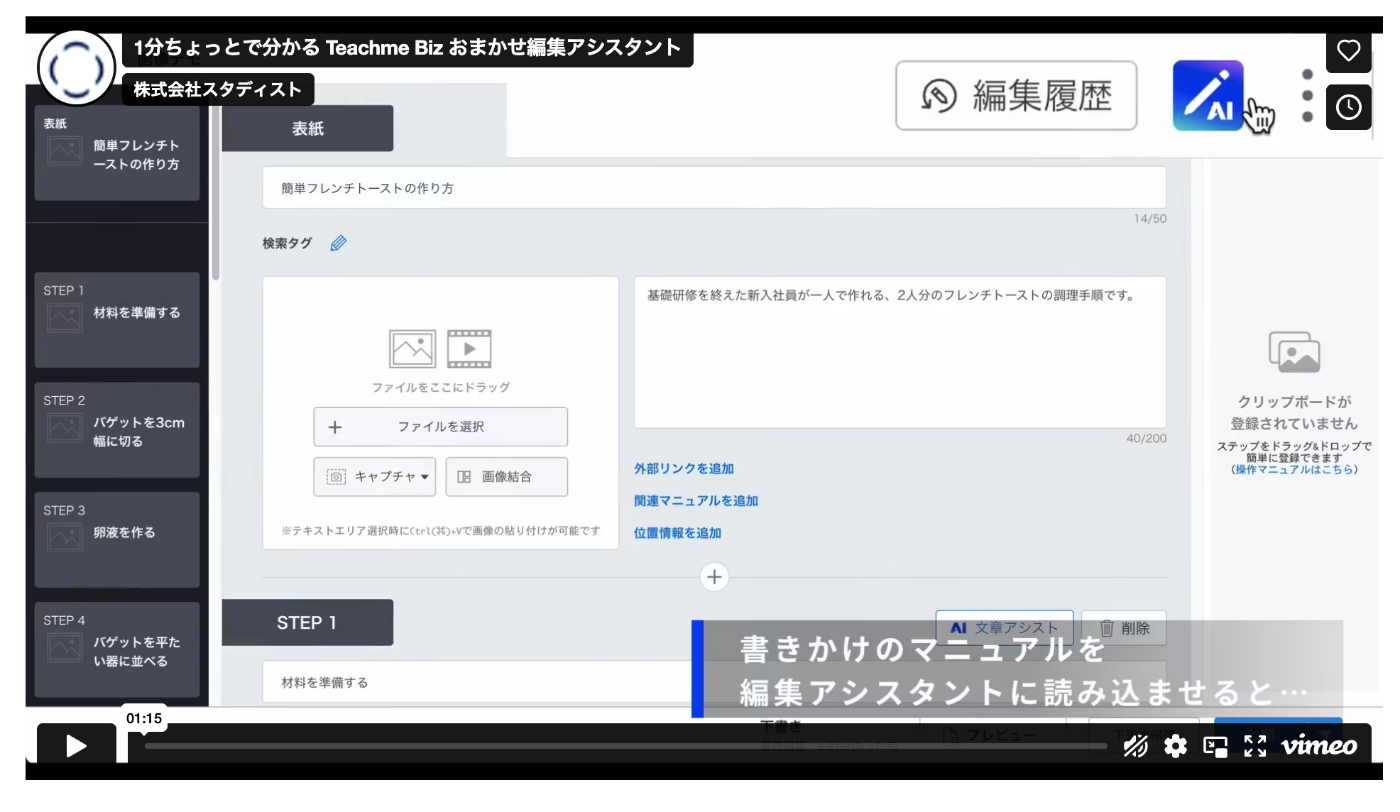Click the title field 簡単フレンチトーストの作り方
The width and height of the screenshot is (1400, 812).
(x=714, y=187)
